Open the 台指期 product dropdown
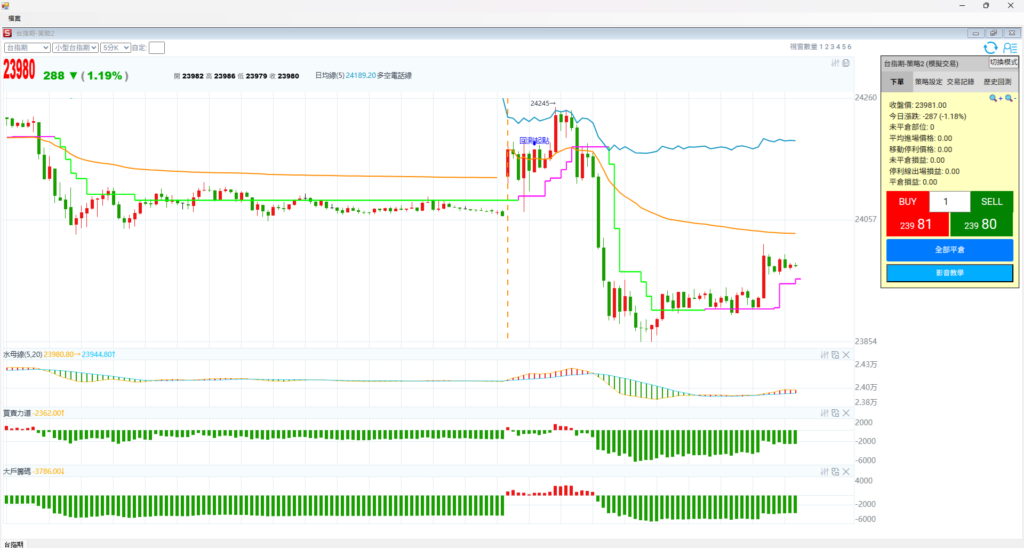 pyautogui.click(x=27, y=47)
